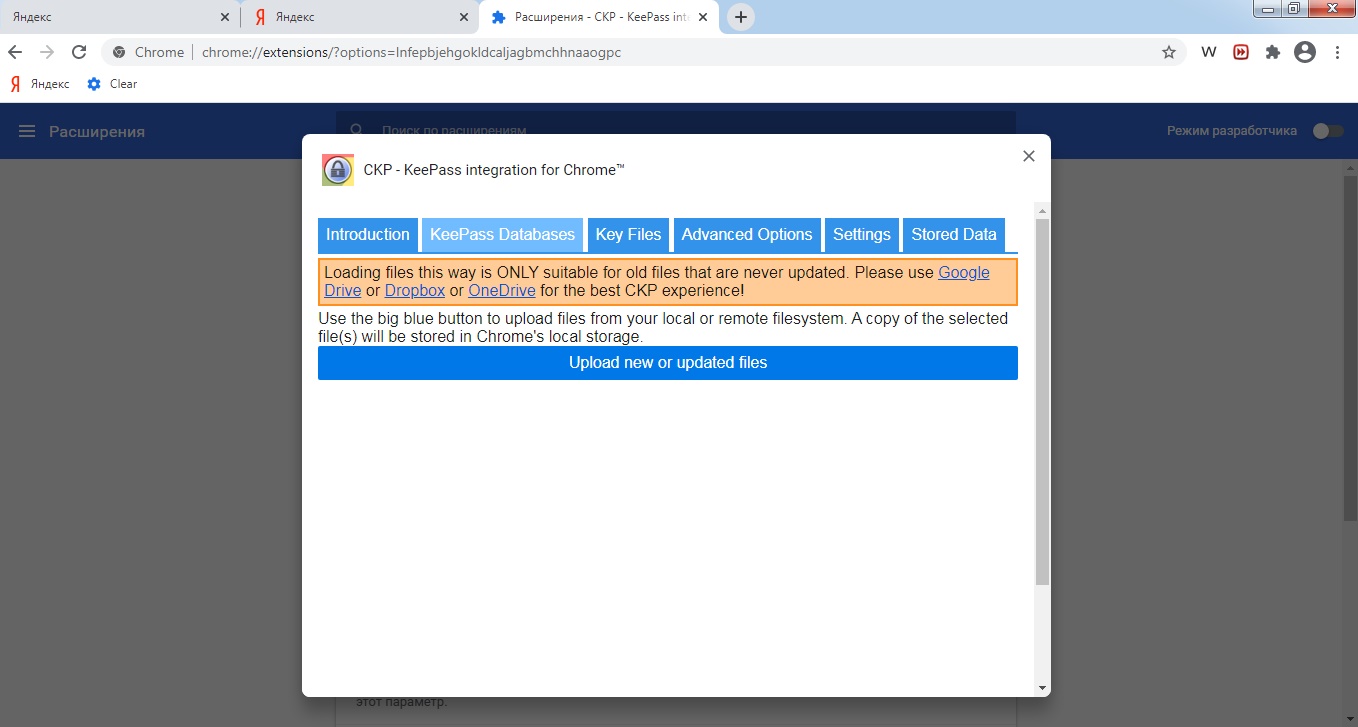Open the Key Files tab

pyautogui.click(x=628, y=235)
